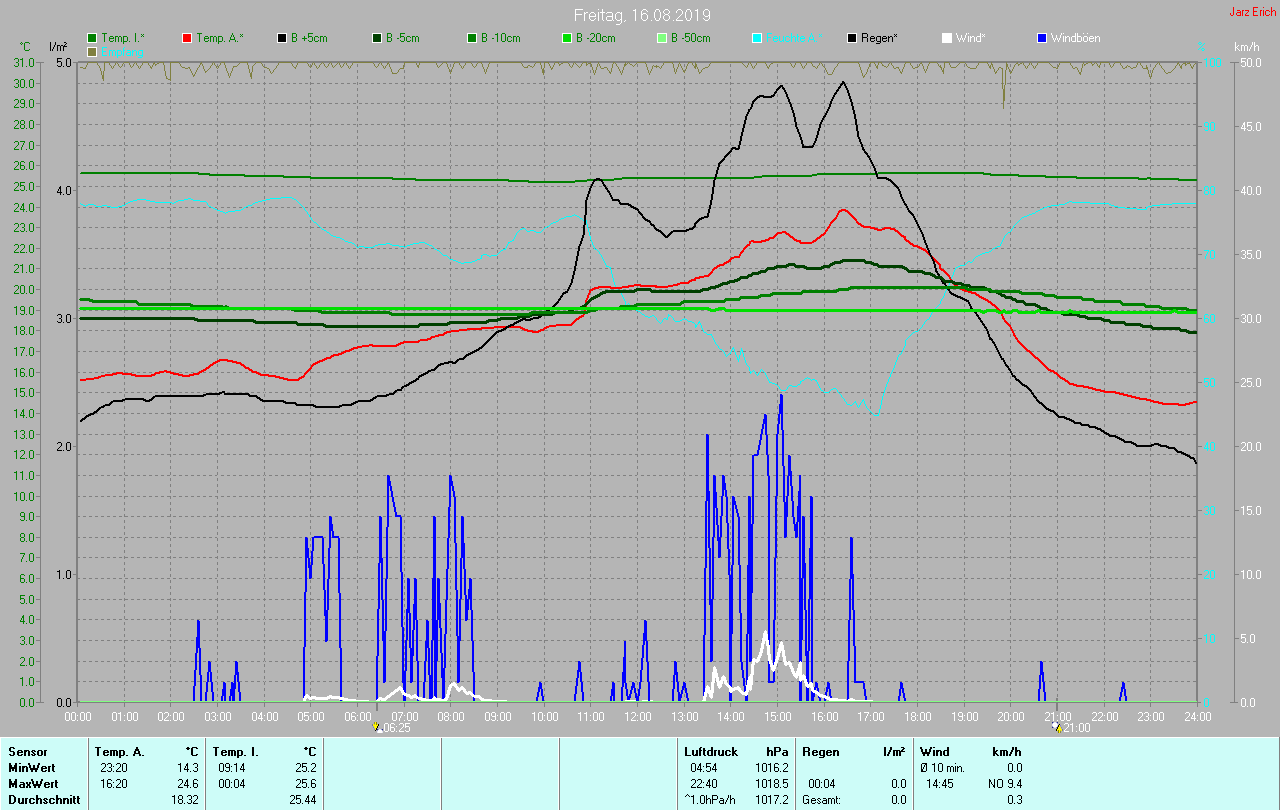Toggle the B -5cm soil temperature series

point(378,38)
